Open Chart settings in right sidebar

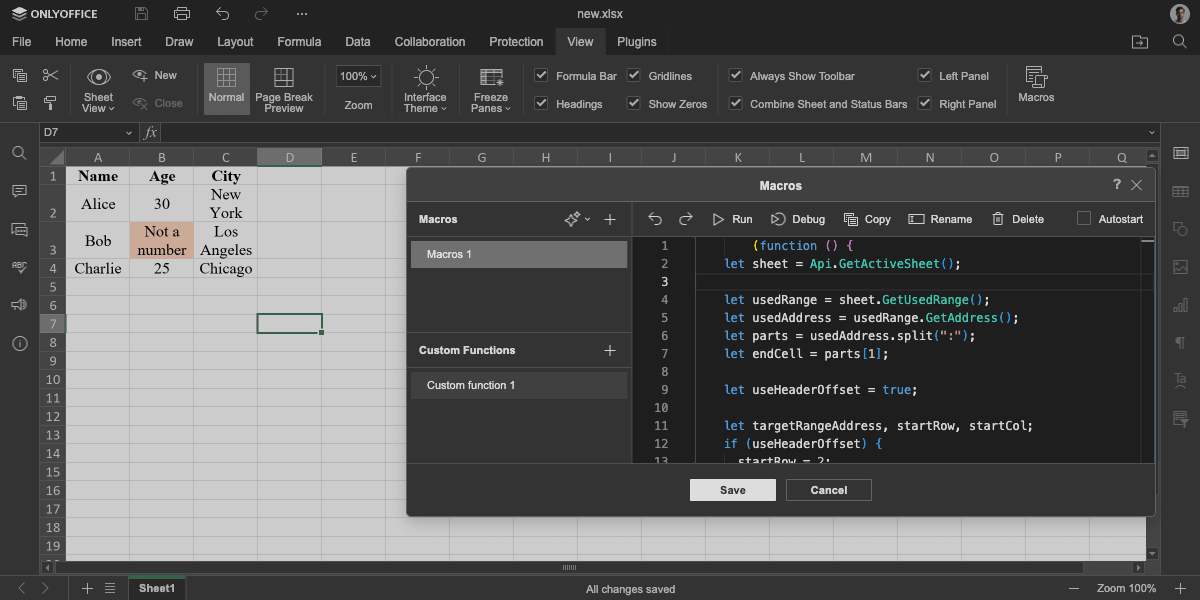pyautogui.click(x=1181, y=305)
